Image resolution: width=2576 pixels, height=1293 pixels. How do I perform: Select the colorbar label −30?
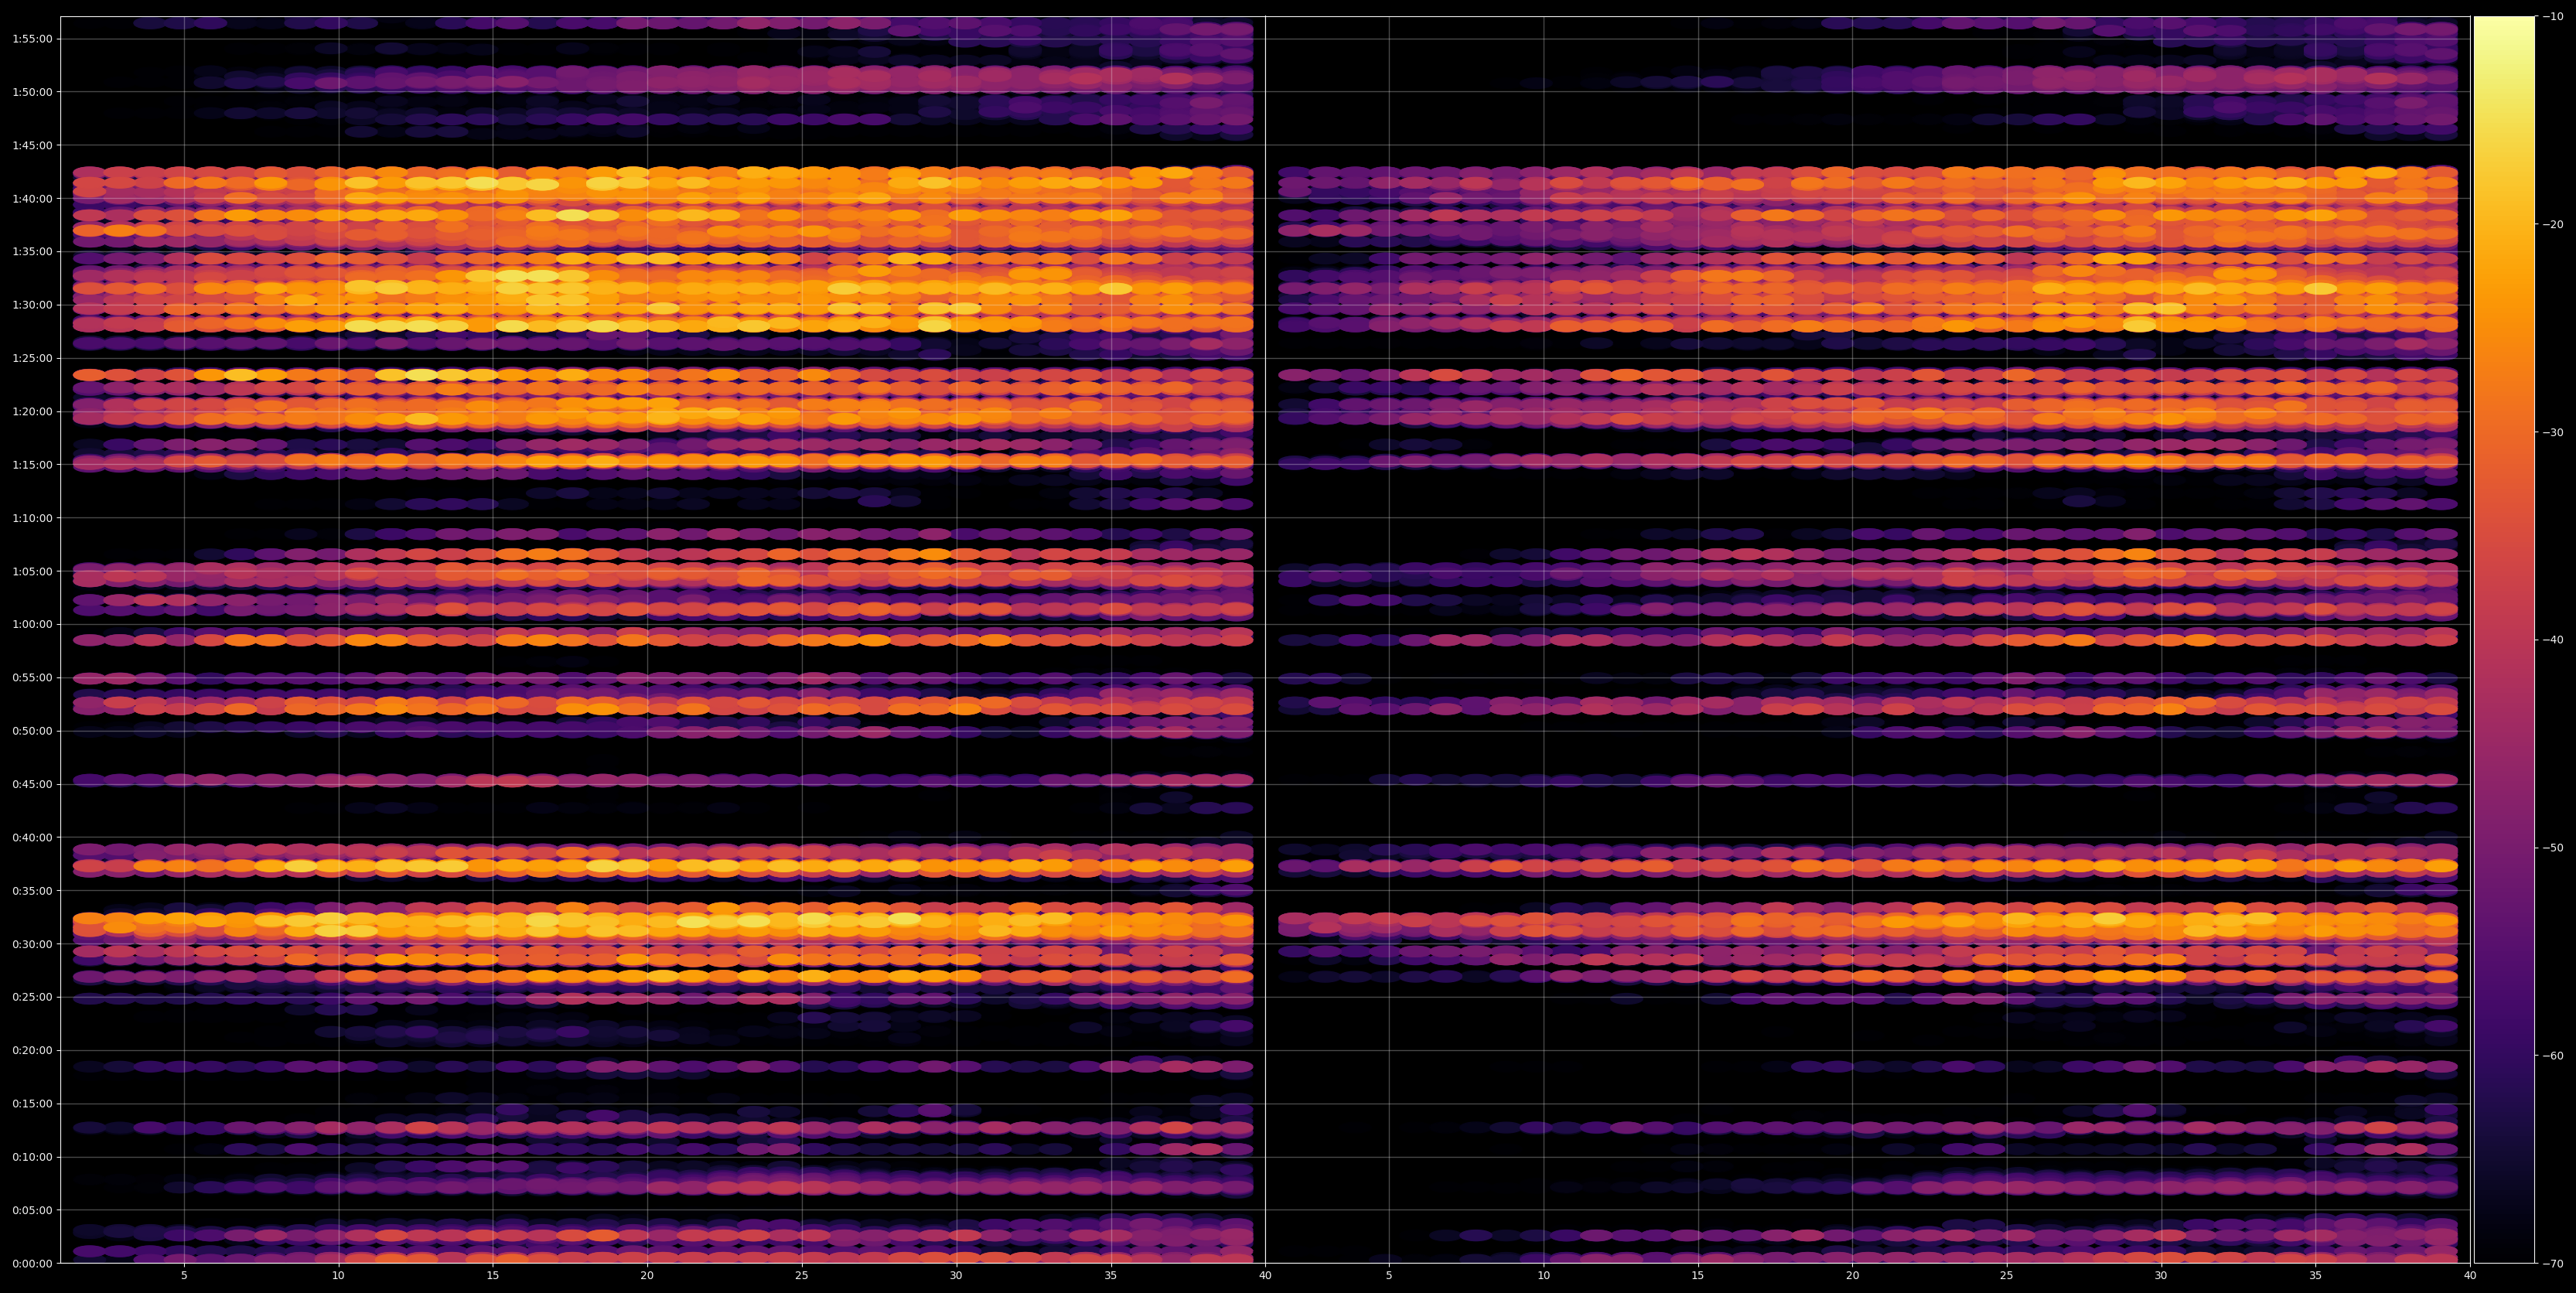click(x=2552, y=432)
